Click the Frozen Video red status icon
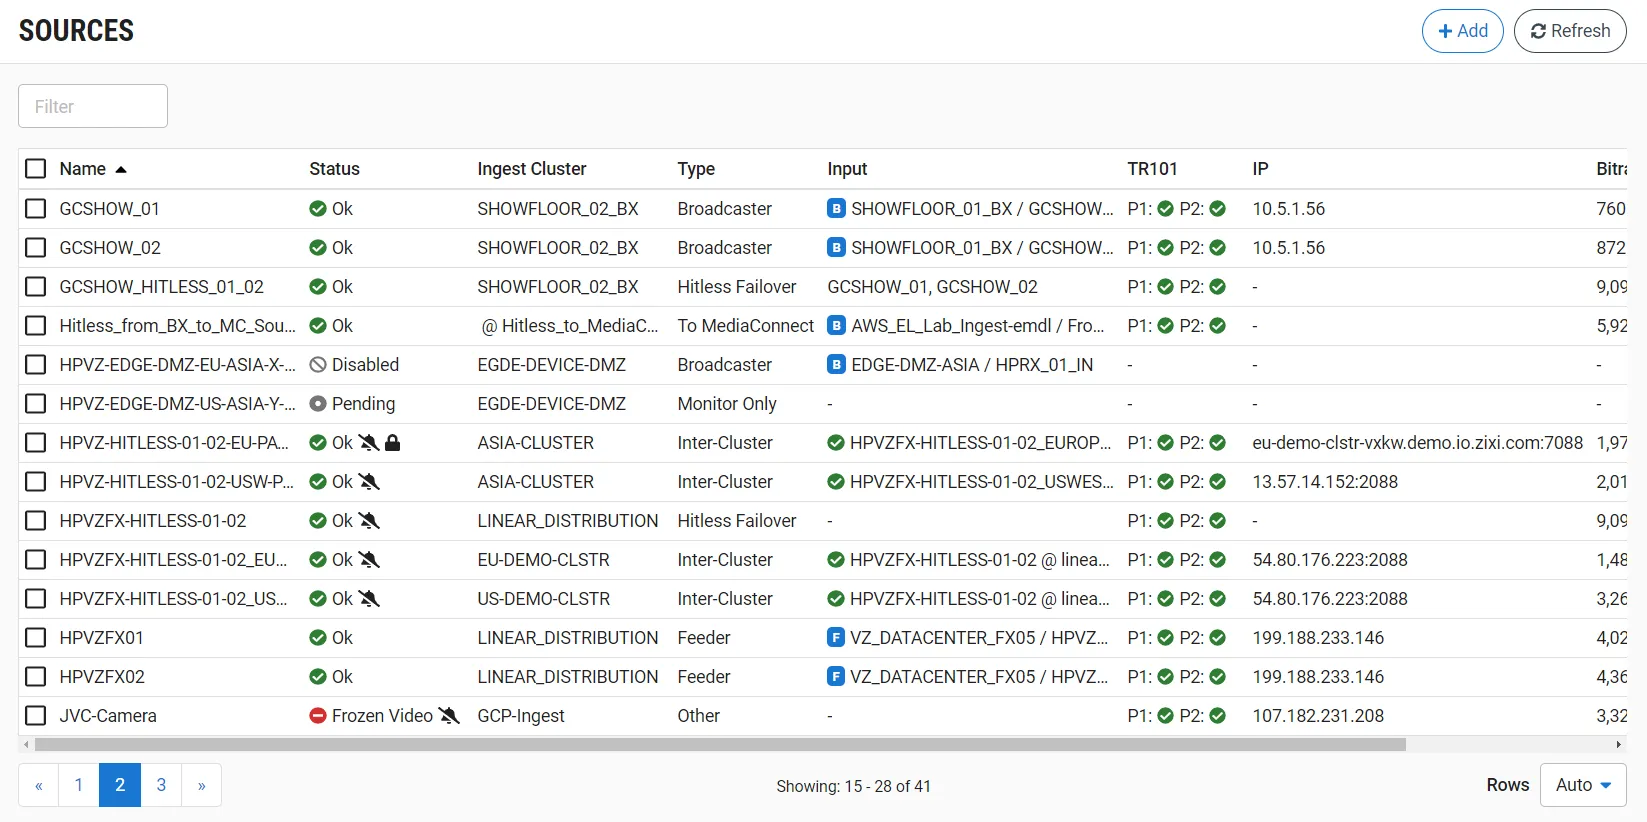The image size is (1647, 822). coord(318,716)
